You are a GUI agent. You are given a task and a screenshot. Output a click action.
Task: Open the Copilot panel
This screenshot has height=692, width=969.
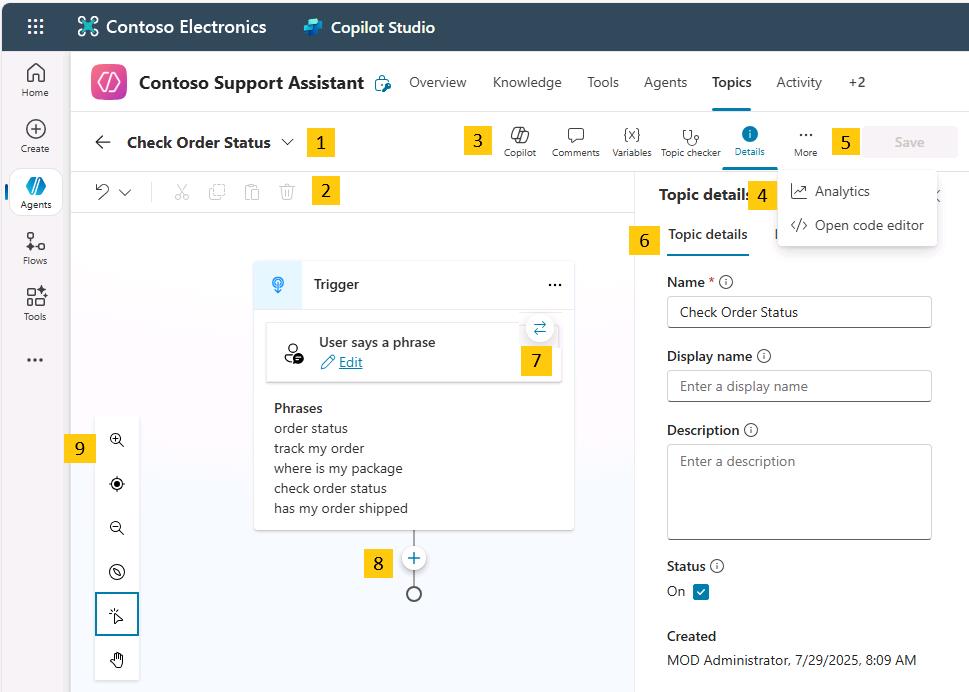pos(520,142)
